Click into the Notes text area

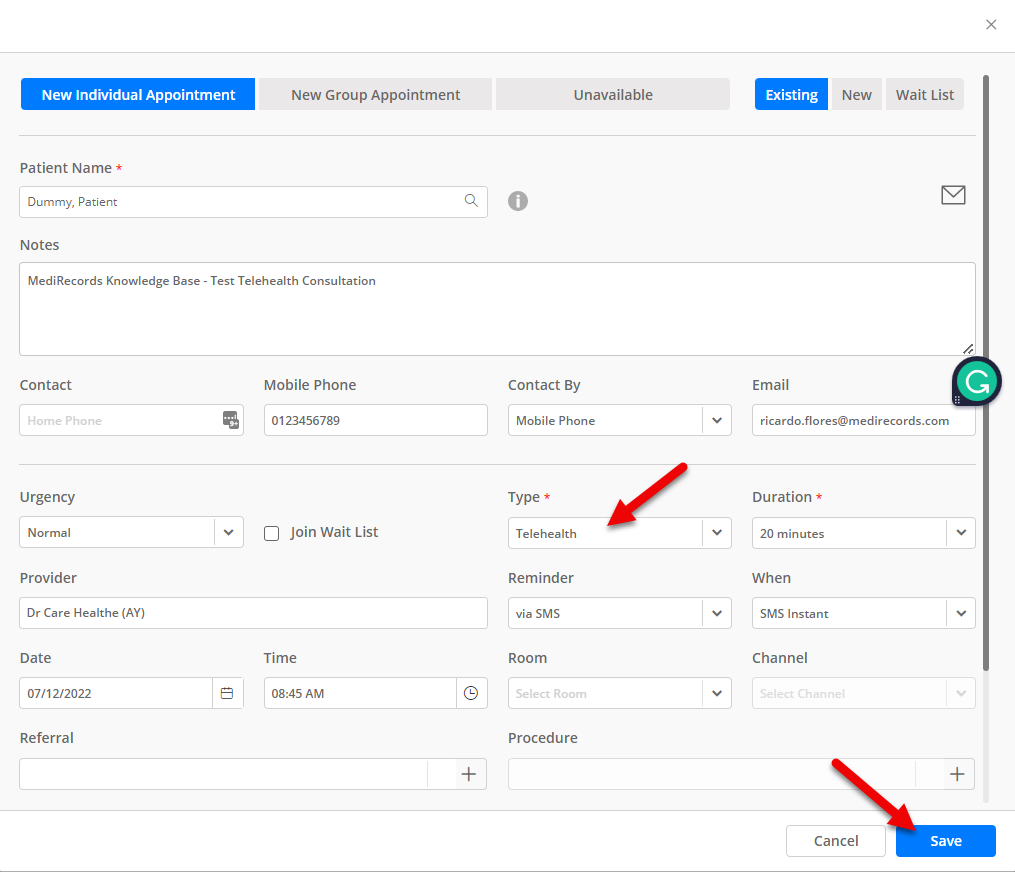tap(497, 309)
